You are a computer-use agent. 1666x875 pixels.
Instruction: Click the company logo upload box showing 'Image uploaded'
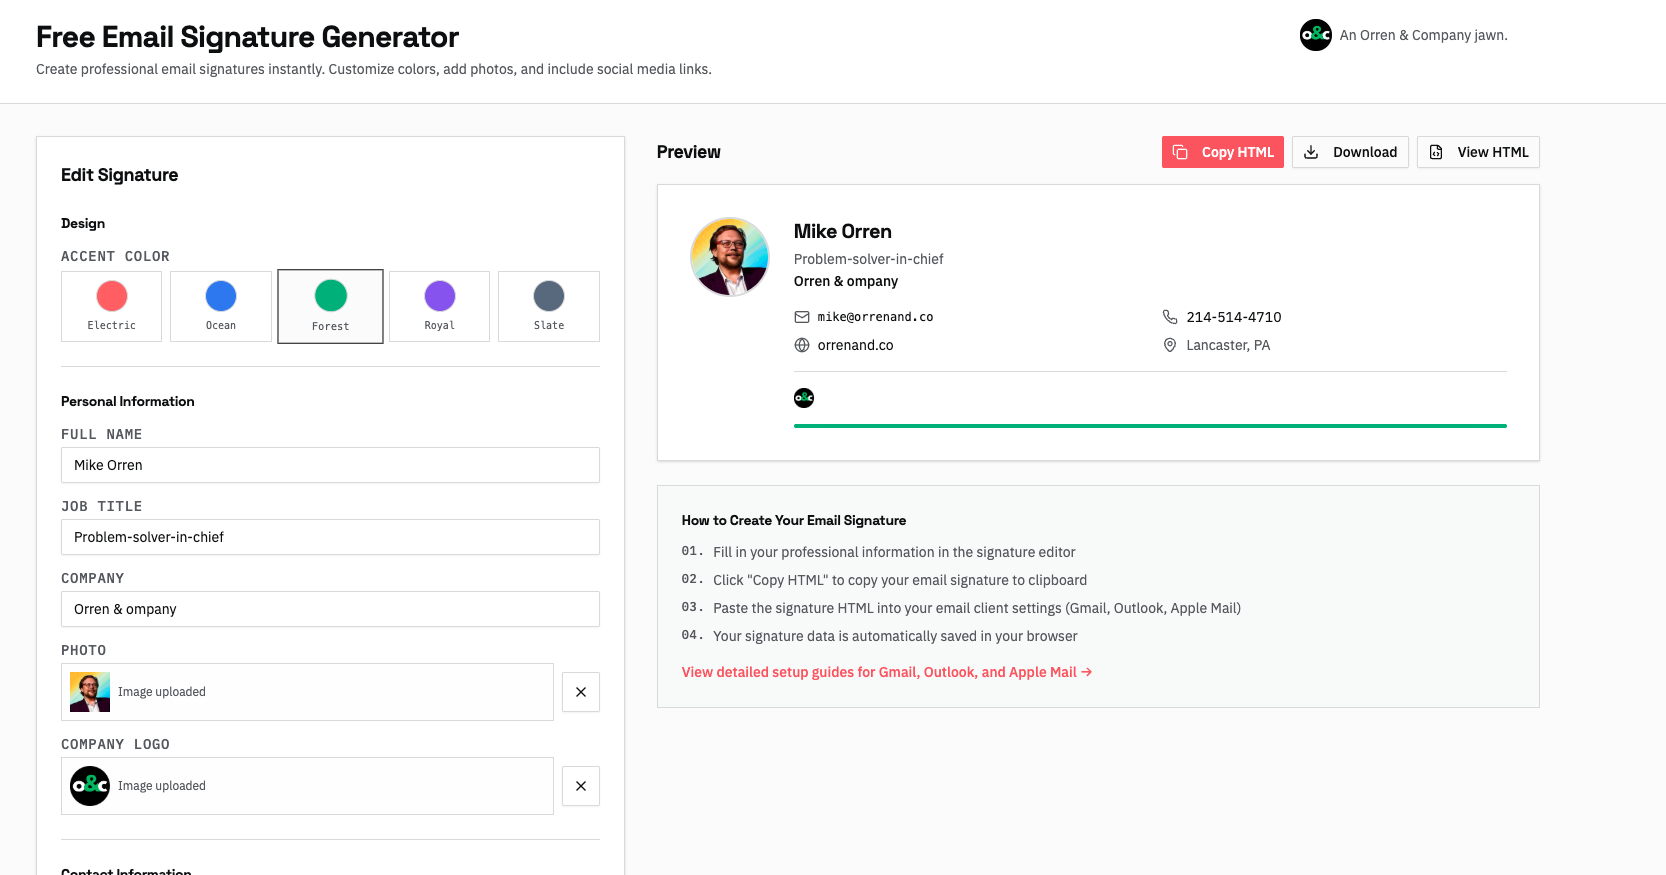click(307, 786)
